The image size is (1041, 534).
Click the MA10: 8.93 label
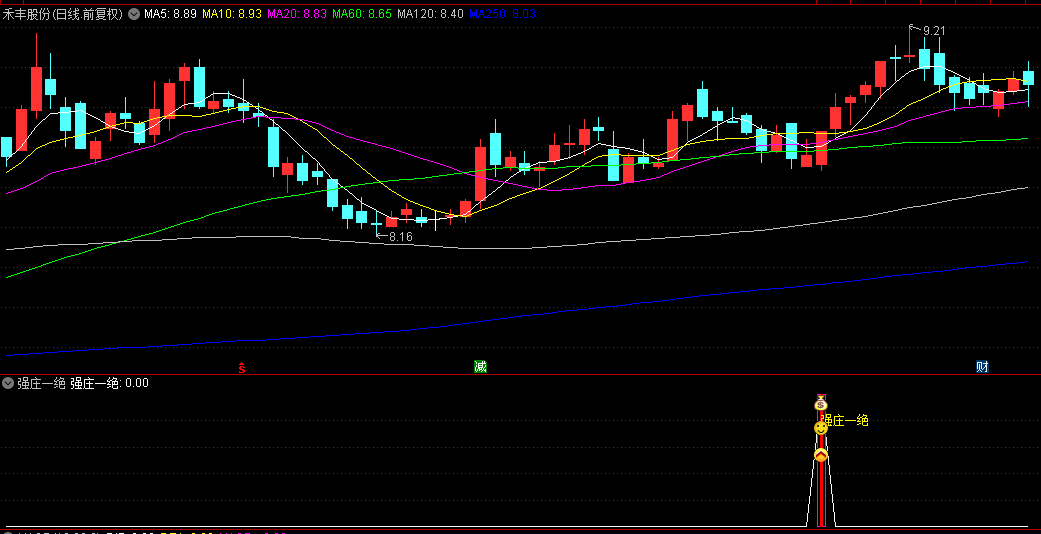(x=232, y=14)
